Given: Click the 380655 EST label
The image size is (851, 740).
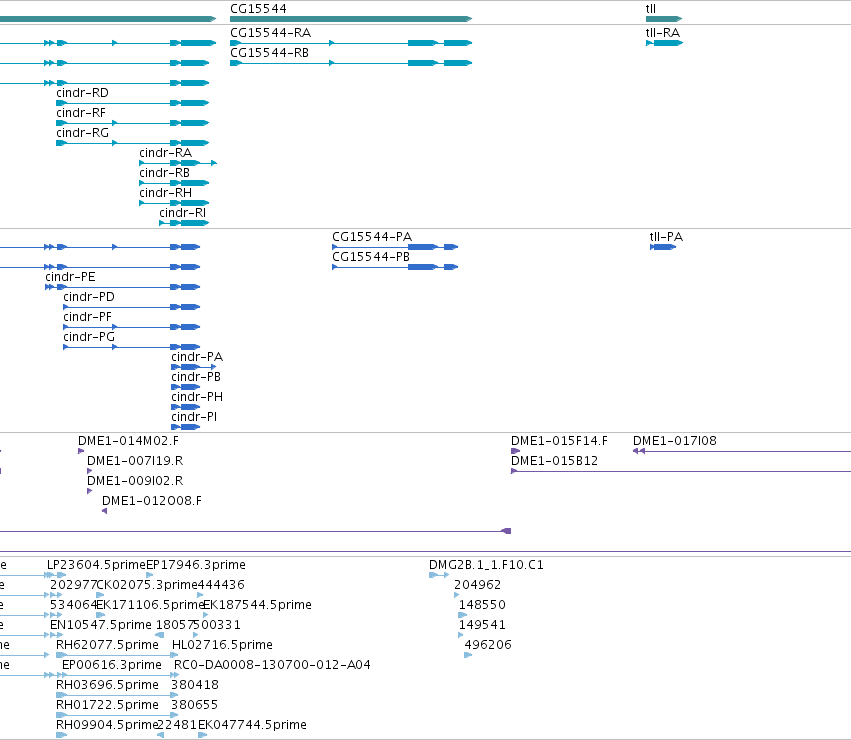Looking at the screenshot, I should [x=194, y=705].
